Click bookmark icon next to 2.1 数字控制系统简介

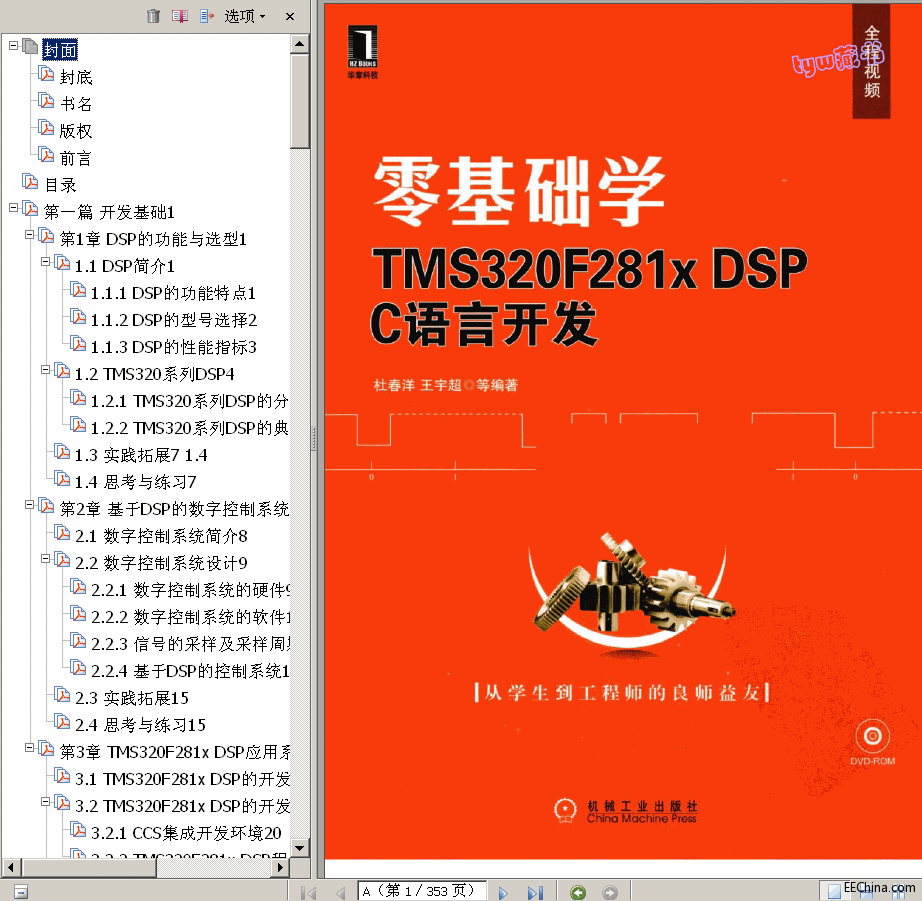(62, 532)
